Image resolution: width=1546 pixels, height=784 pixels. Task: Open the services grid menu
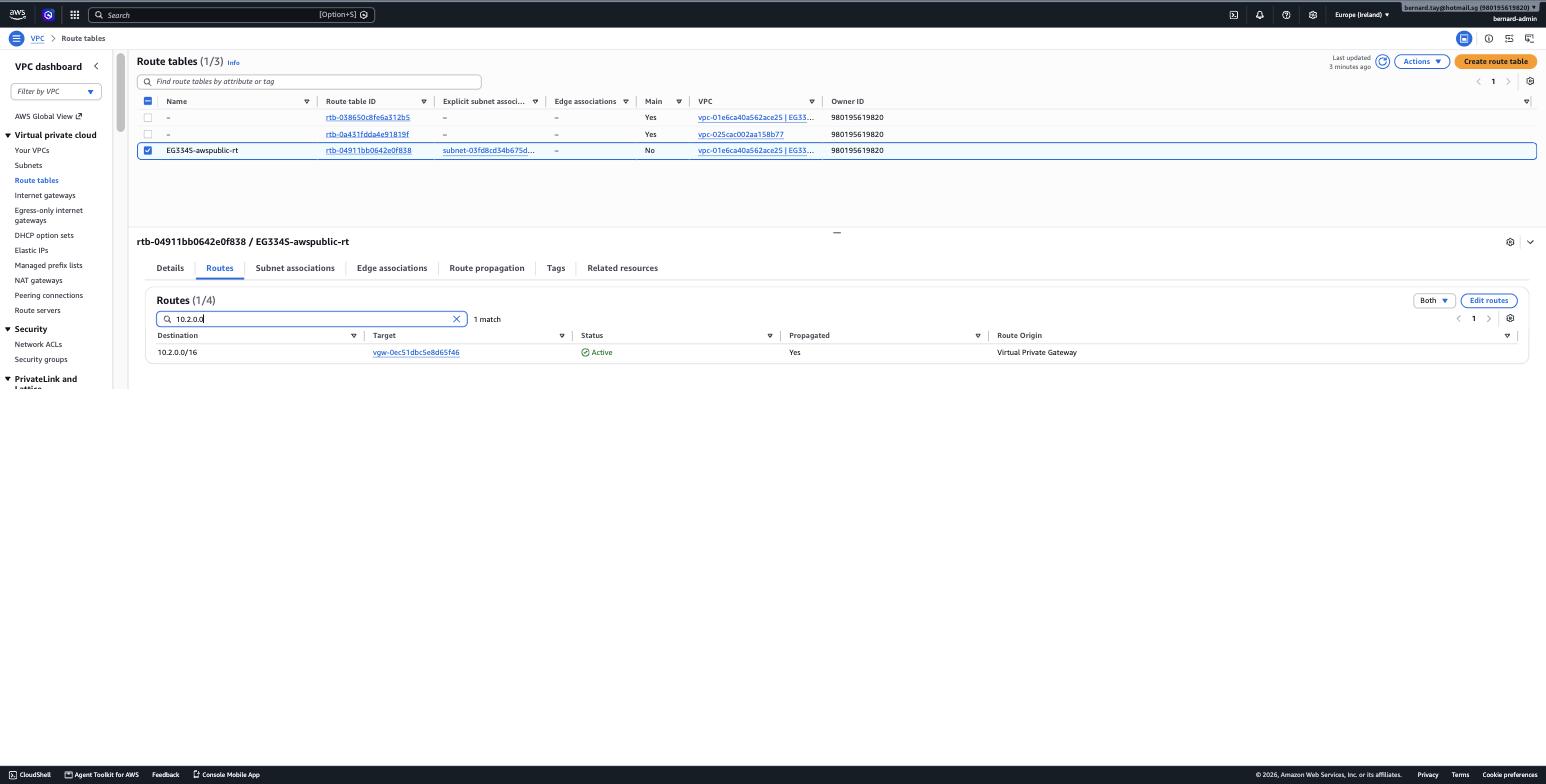[x=74, y=15]
